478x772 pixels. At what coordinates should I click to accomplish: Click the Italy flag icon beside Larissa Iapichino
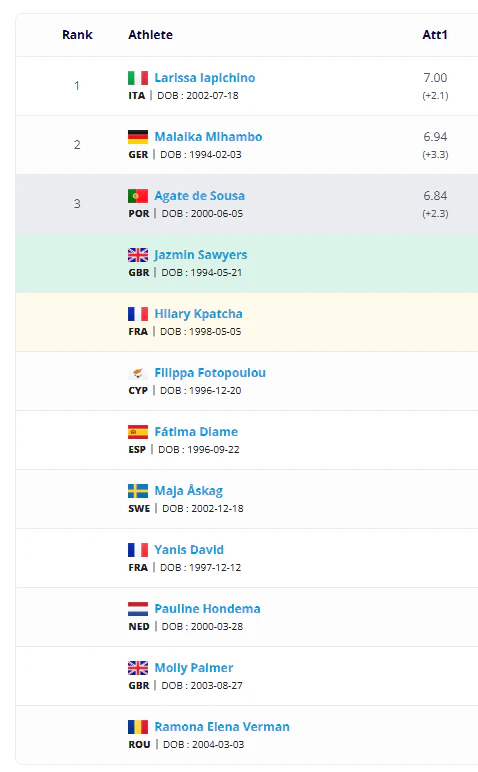point(138,78)
